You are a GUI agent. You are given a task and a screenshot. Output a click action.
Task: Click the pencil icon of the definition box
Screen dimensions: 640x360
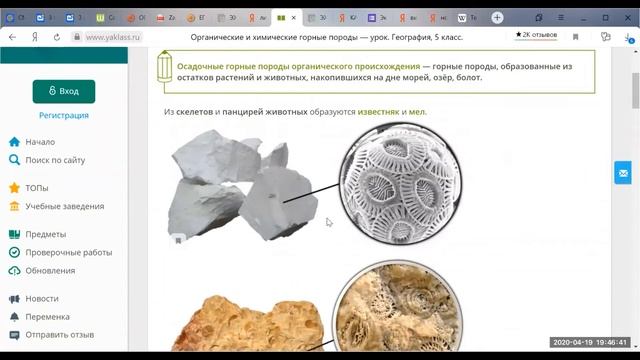pyautogui.click(x=164, y=67)
